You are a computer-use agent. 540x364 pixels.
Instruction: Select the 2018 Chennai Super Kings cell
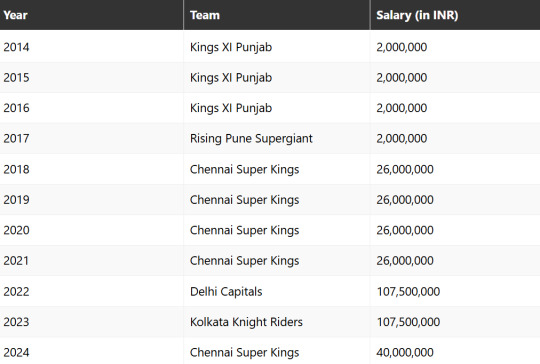[x=244, y=169]
